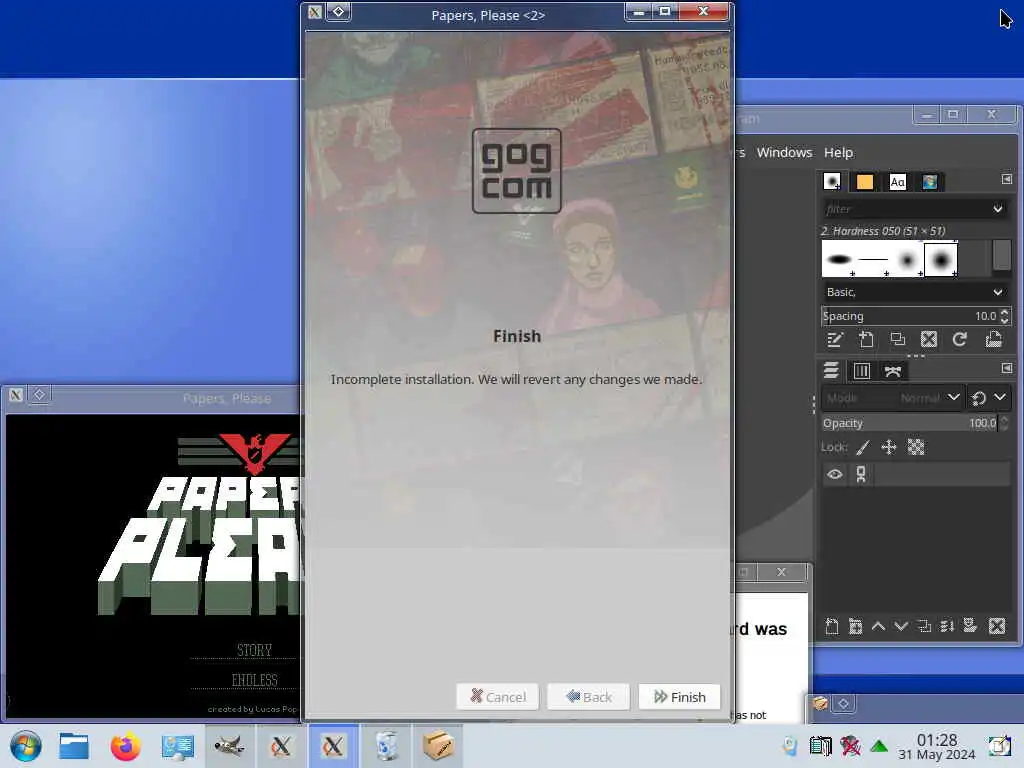The image size is (1024, 768).
Task: Delete layer icon in layers panel
Action: click(x=997, y=627)
